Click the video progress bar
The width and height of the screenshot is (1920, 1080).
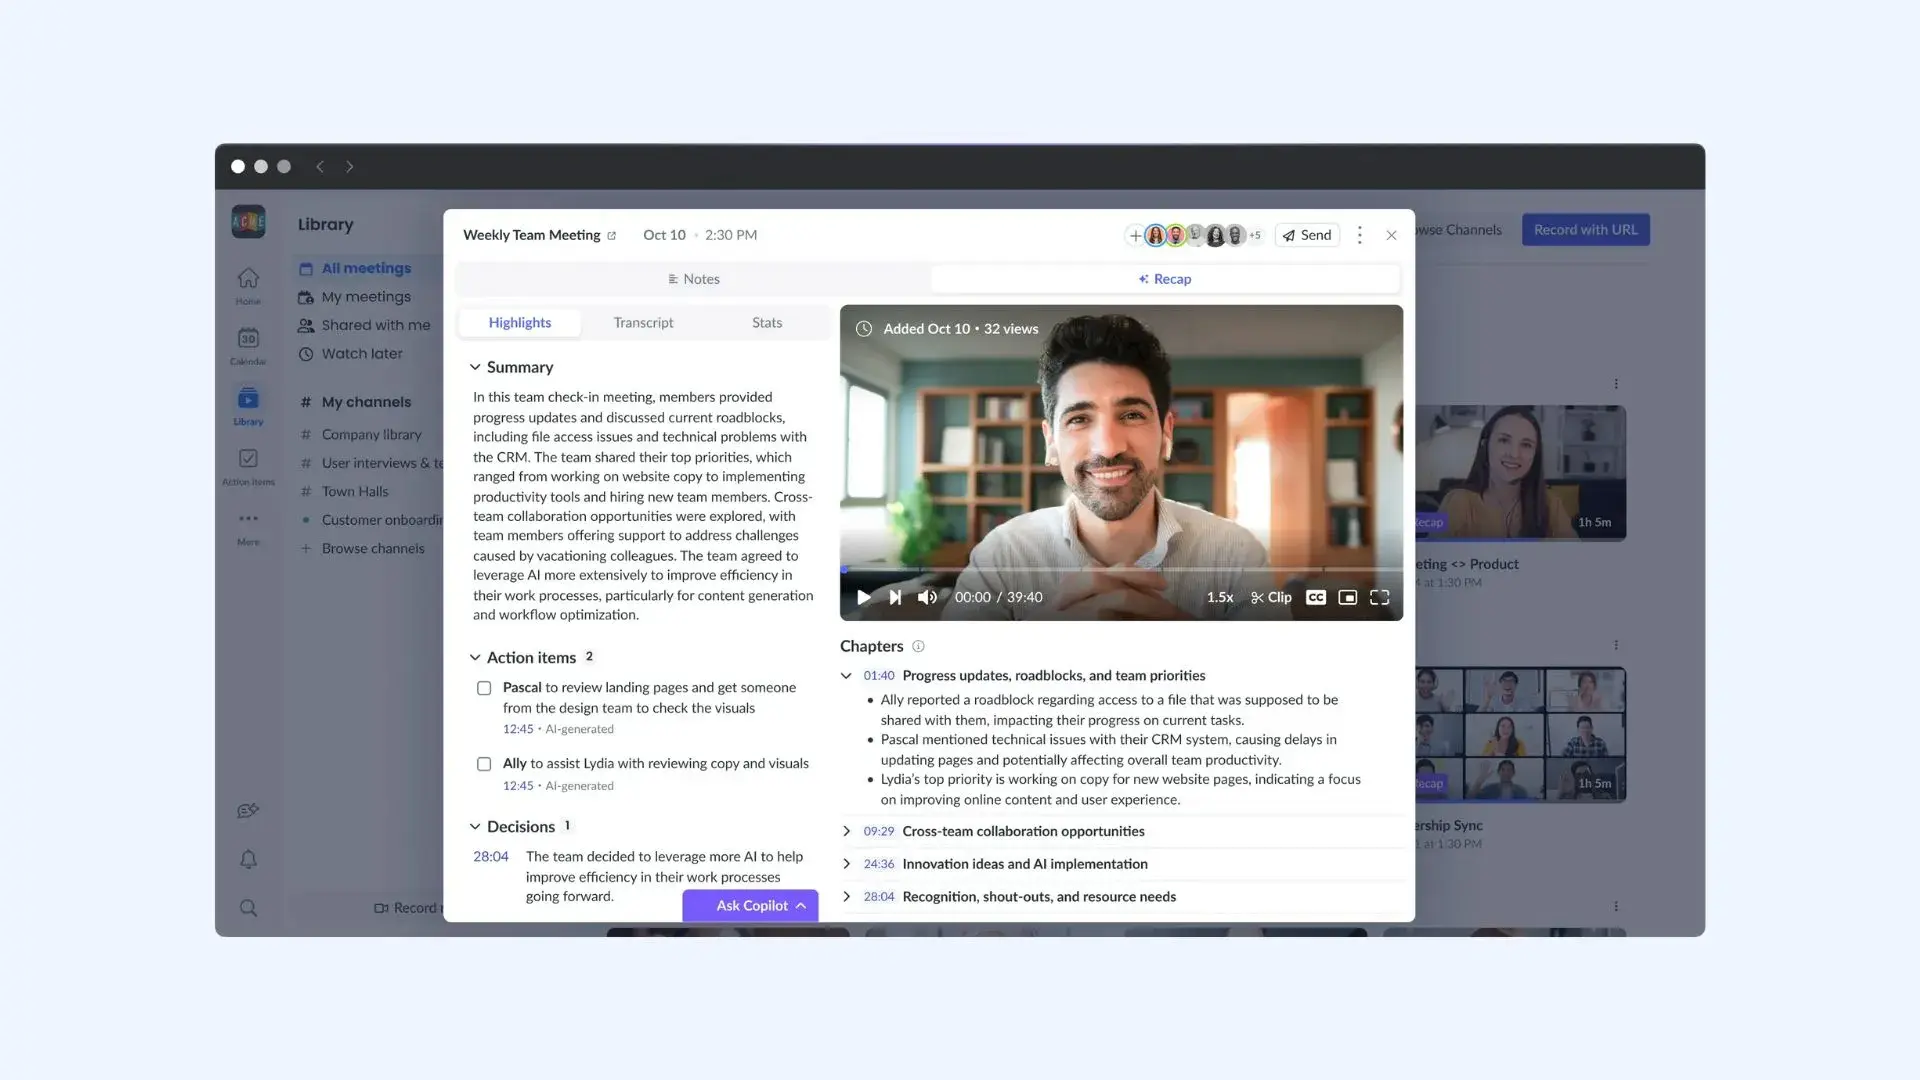point(1121,570)
